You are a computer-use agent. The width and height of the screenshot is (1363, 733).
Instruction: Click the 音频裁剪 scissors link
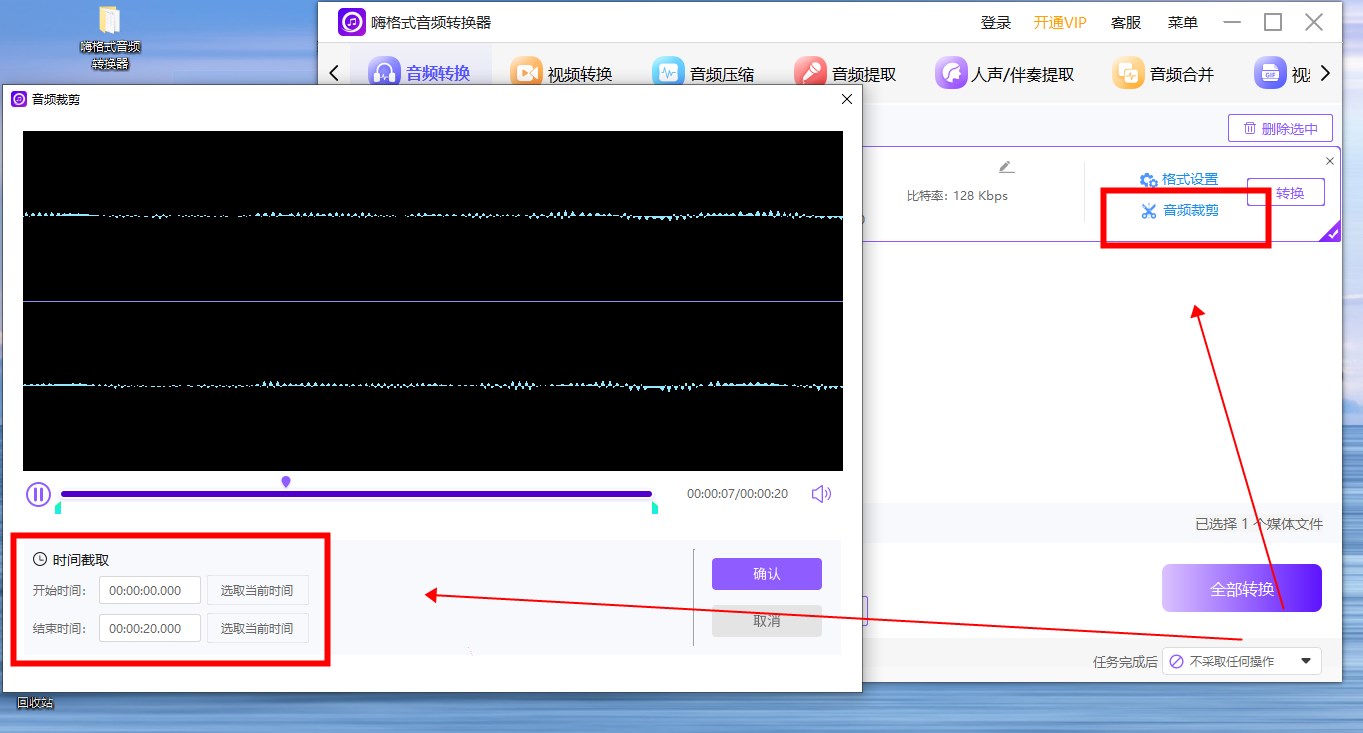tap(1179, 211)
